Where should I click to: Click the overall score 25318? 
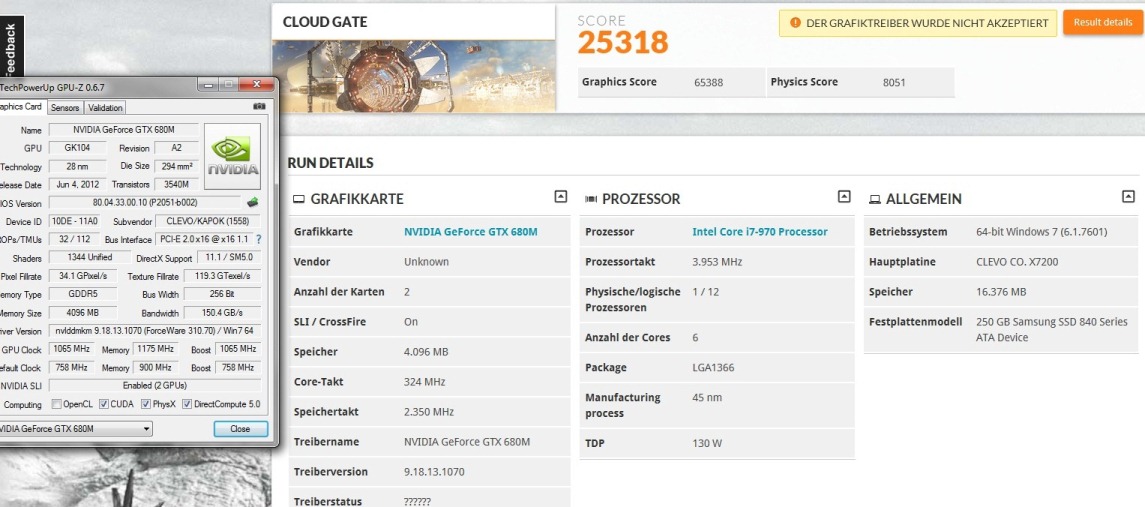[x=623, y=42]
